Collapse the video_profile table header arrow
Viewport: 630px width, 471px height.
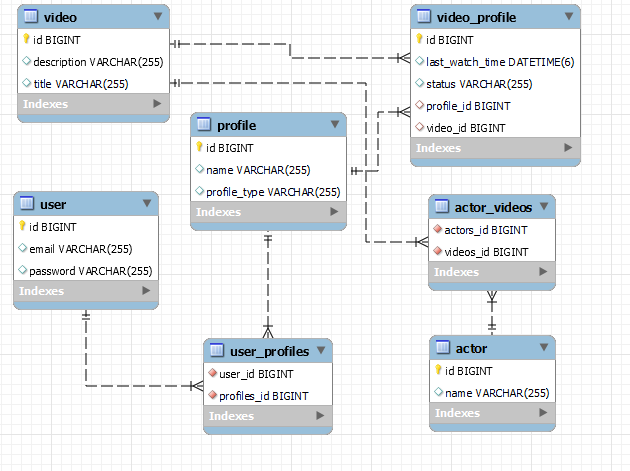tap(569, 16)
